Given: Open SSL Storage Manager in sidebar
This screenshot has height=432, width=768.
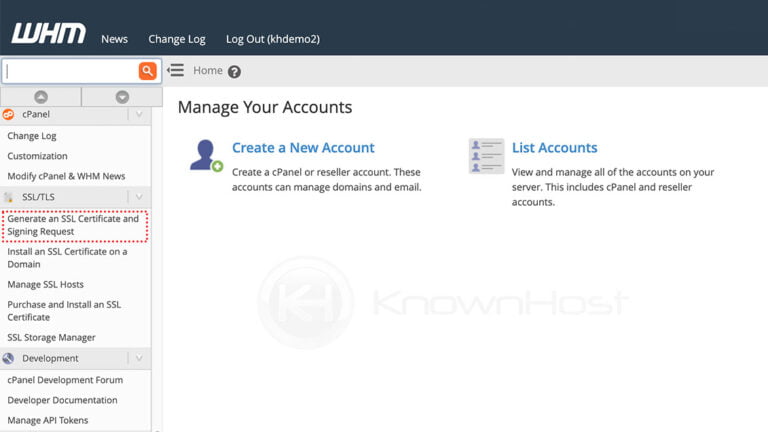Looking at the screenshot, I should [x=51, y=337].
